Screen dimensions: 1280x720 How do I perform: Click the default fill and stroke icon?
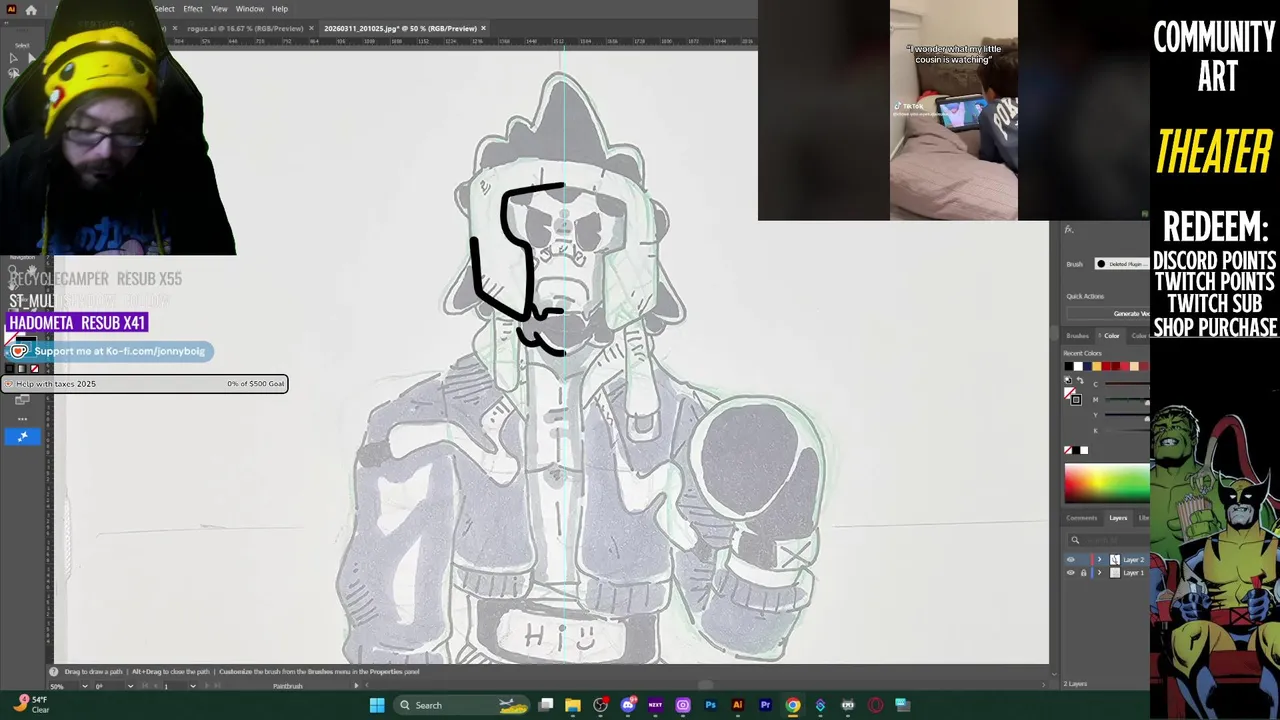[1068, 382]
